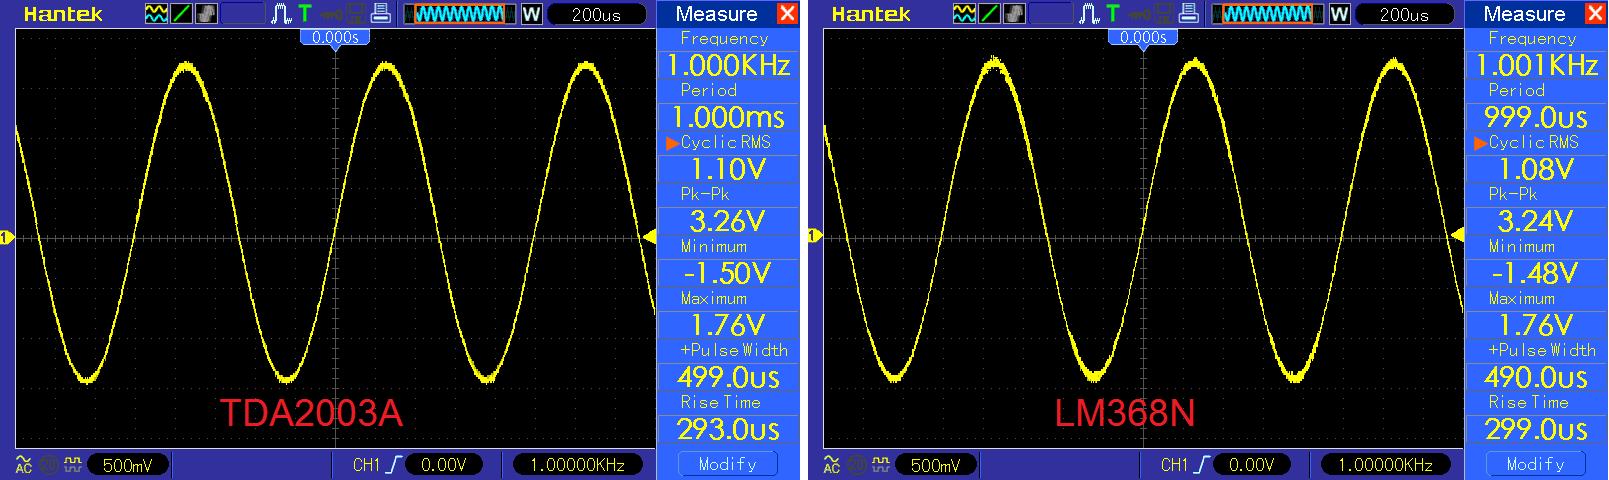The height and width of the screenshot is (480, 1609).
Task: Click the green T trigger indicator in TDA2003A capture
Action: 305,14
